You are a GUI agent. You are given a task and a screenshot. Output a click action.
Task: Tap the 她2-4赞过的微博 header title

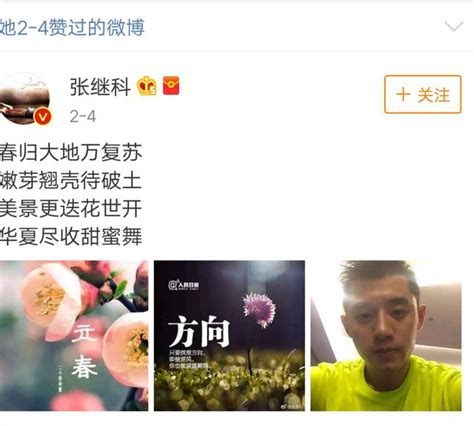click(x=72, y=28)
